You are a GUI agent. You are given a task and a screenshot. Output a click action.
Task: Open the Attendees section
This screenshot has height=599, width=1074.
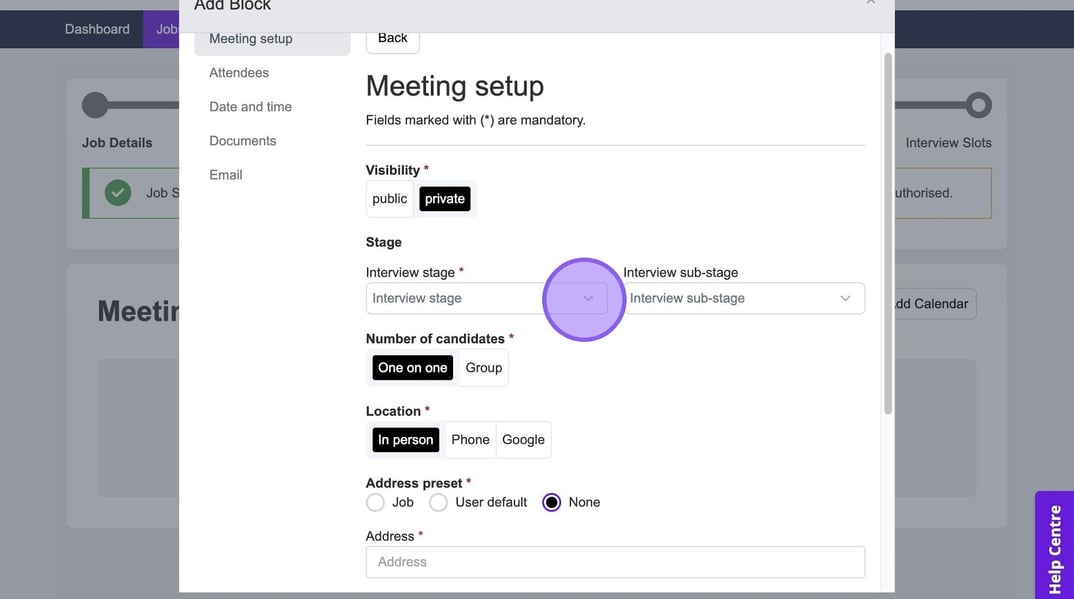(239, 73)
